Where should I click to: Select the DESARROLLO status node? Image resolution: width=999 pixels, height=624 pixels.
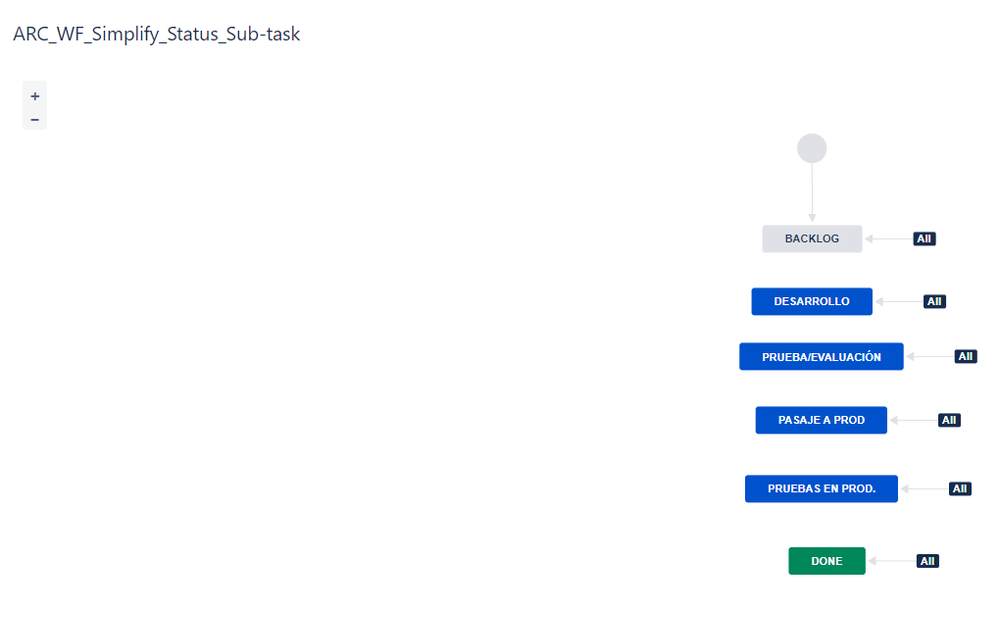point(812,301)
